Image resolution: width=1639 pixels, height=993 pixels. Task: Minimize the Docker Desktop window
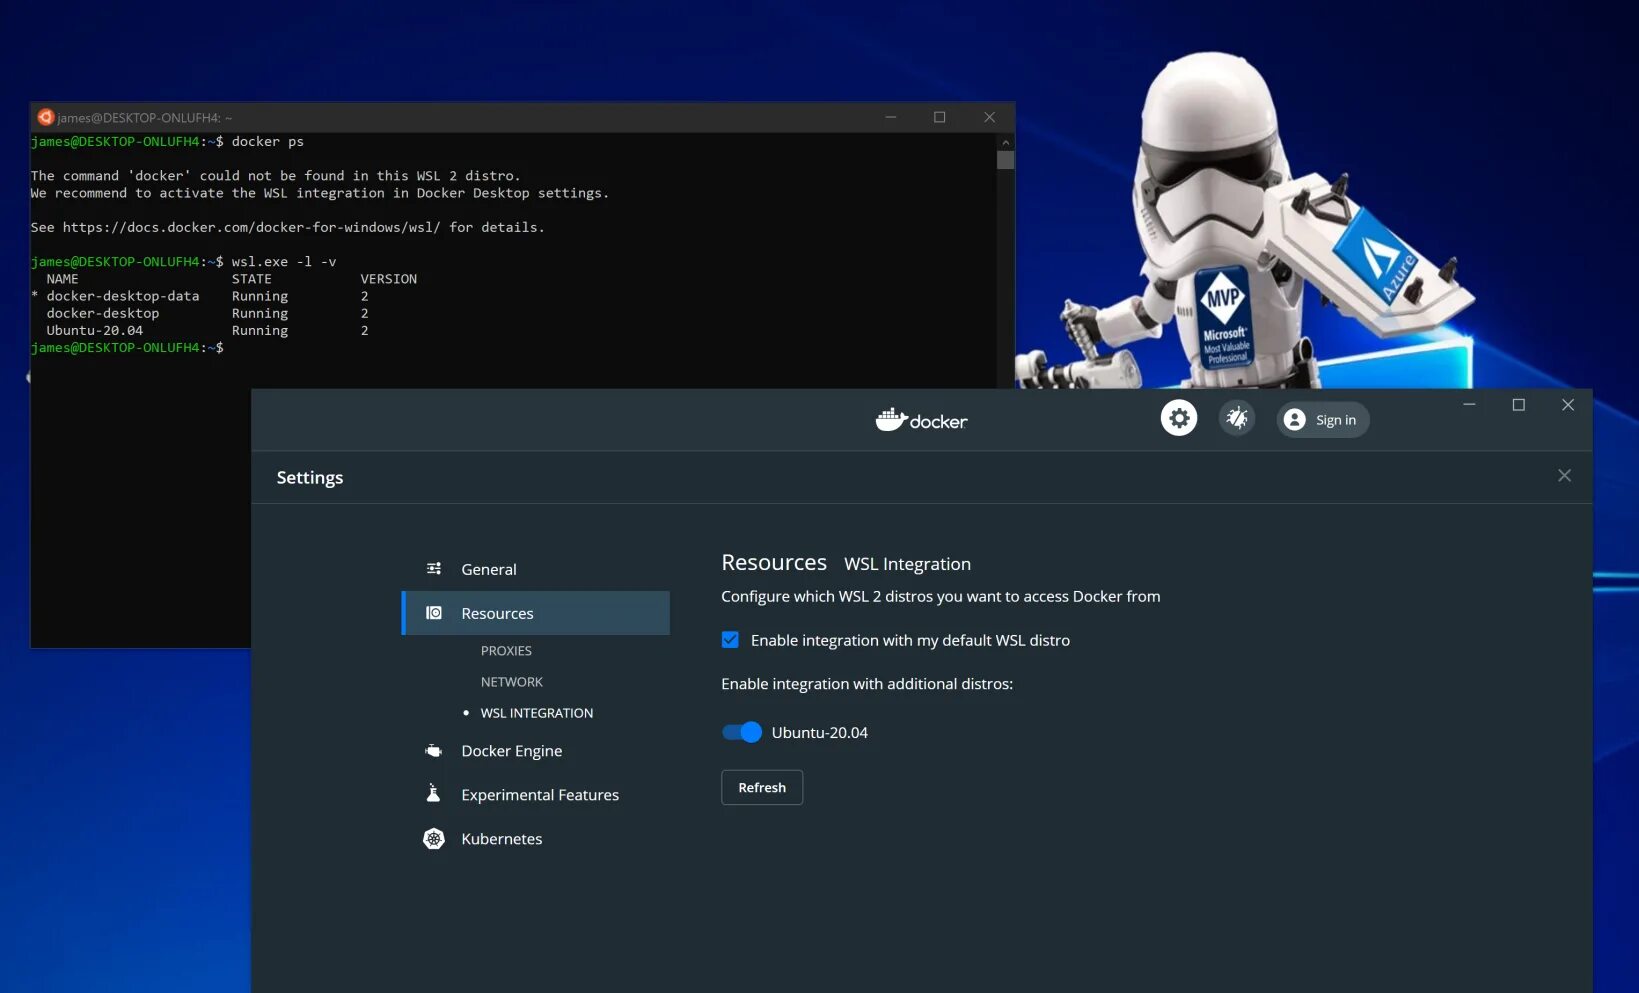tap(1469, 405)
